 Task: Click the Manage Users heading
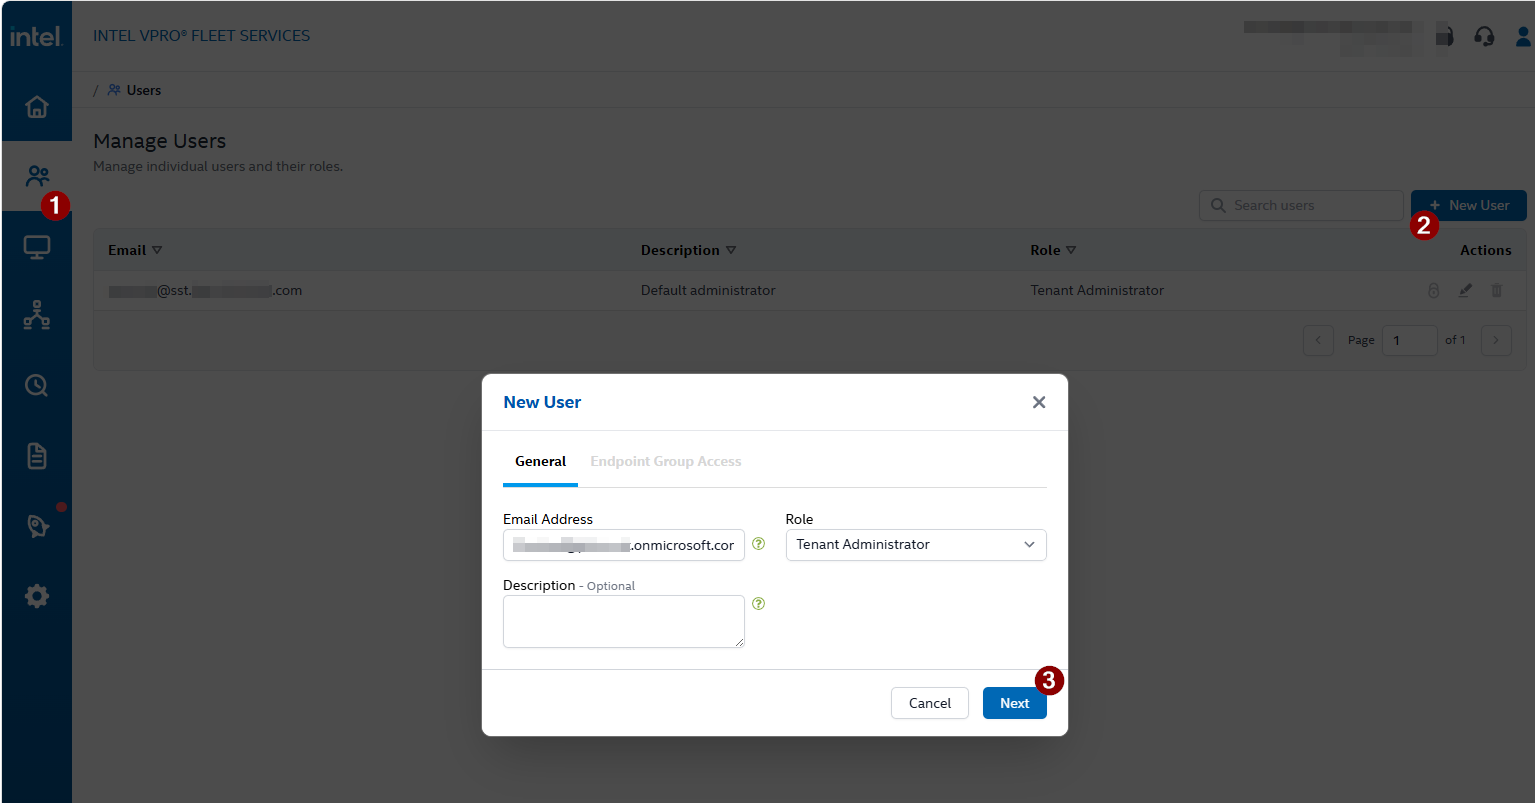160,141
